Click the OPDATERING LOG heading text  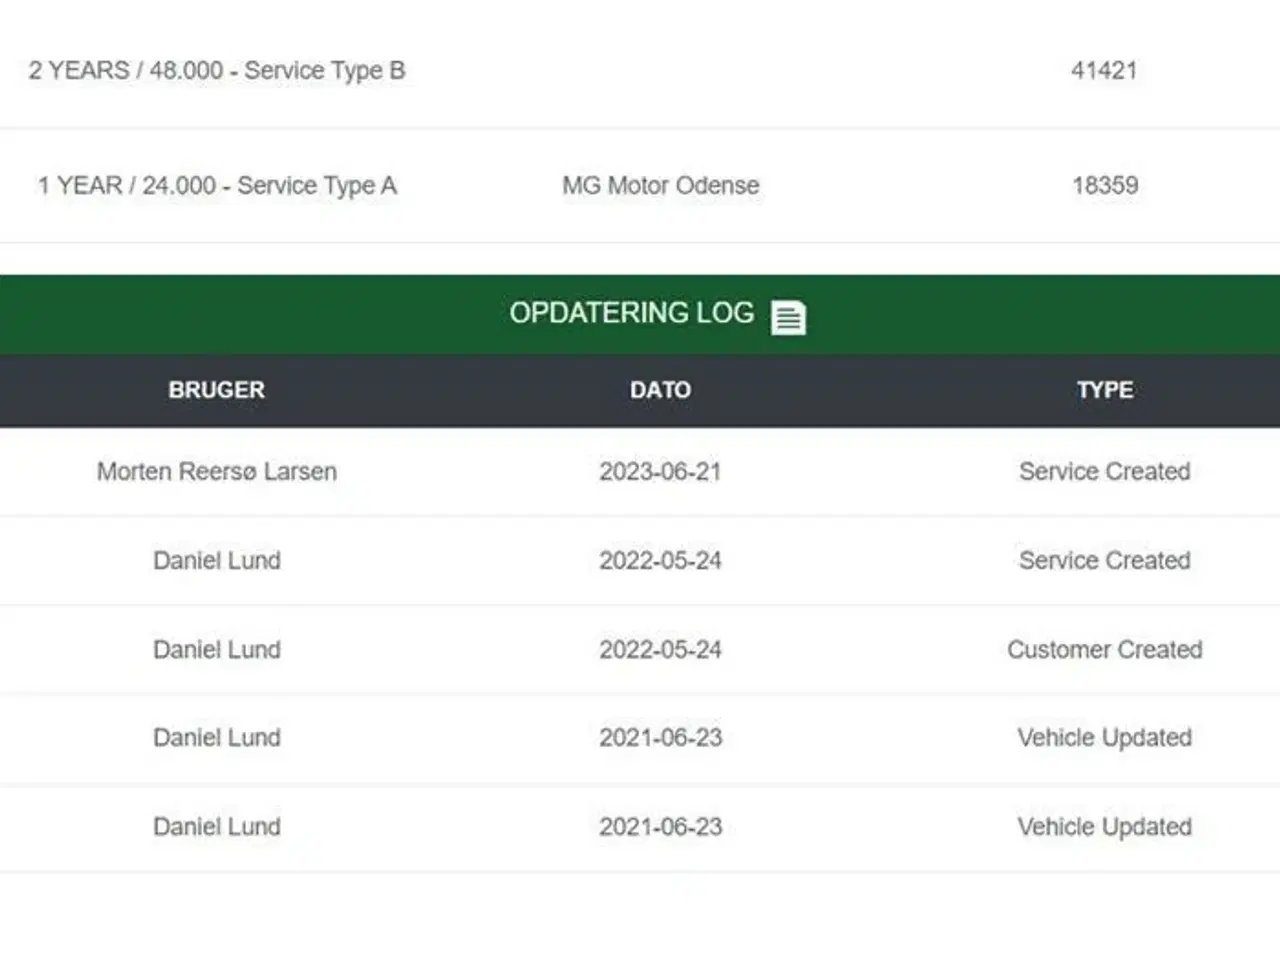[632, 313]
